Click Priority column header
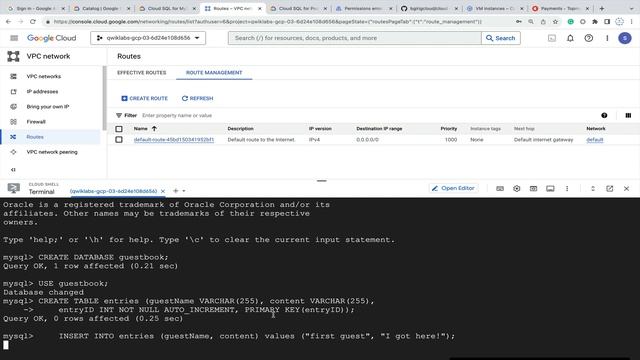This screenshot has width=640, height=360. [449, 129]
